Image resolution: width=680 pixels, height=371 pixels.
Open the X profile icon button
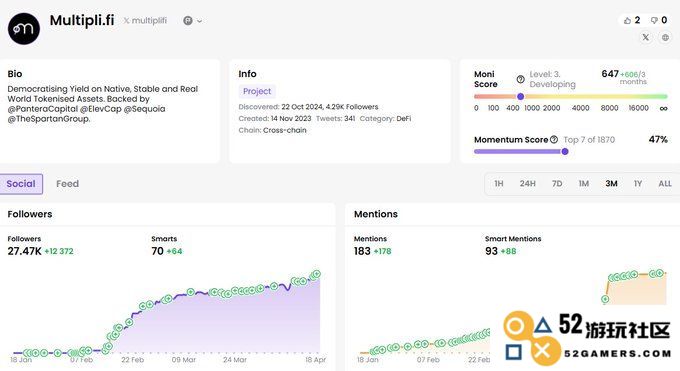(646, 37)
